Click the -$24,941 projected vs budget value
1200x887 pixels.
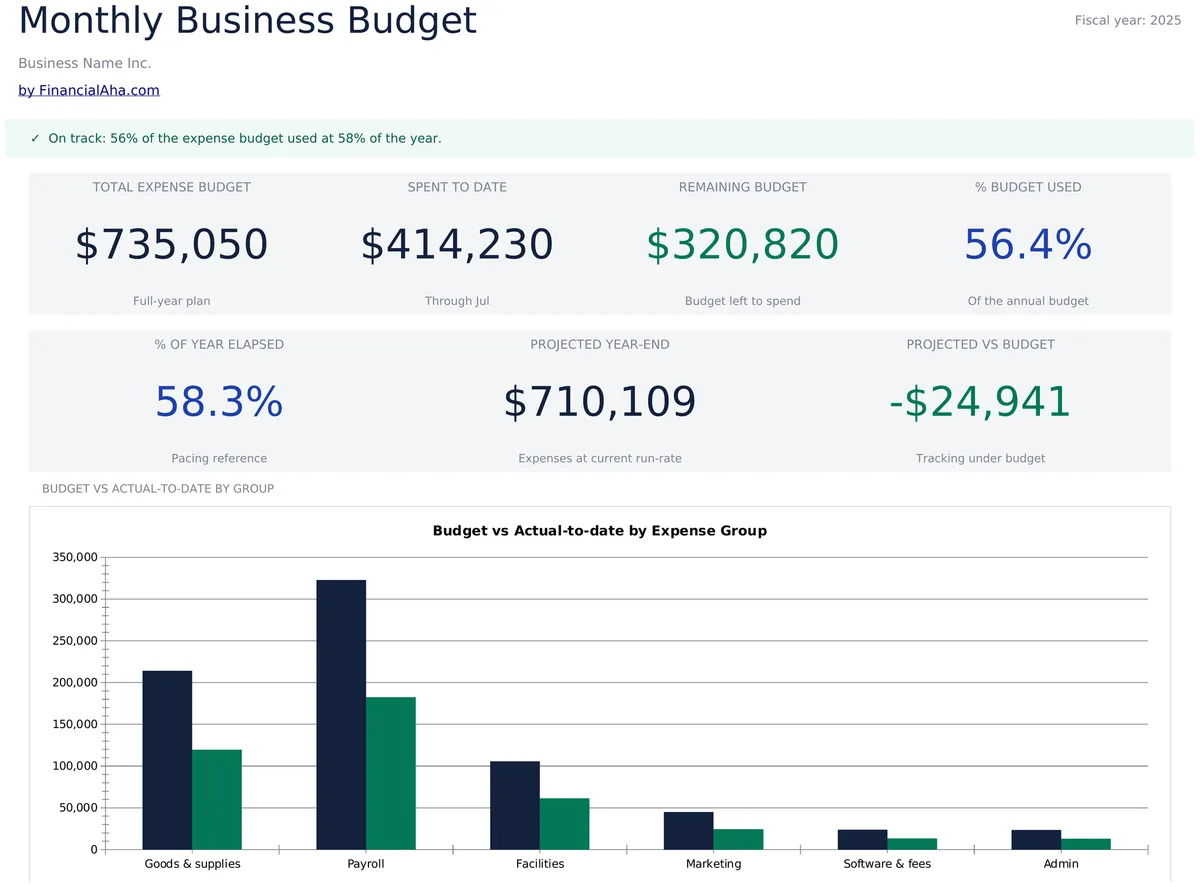[x=980, y=402]
